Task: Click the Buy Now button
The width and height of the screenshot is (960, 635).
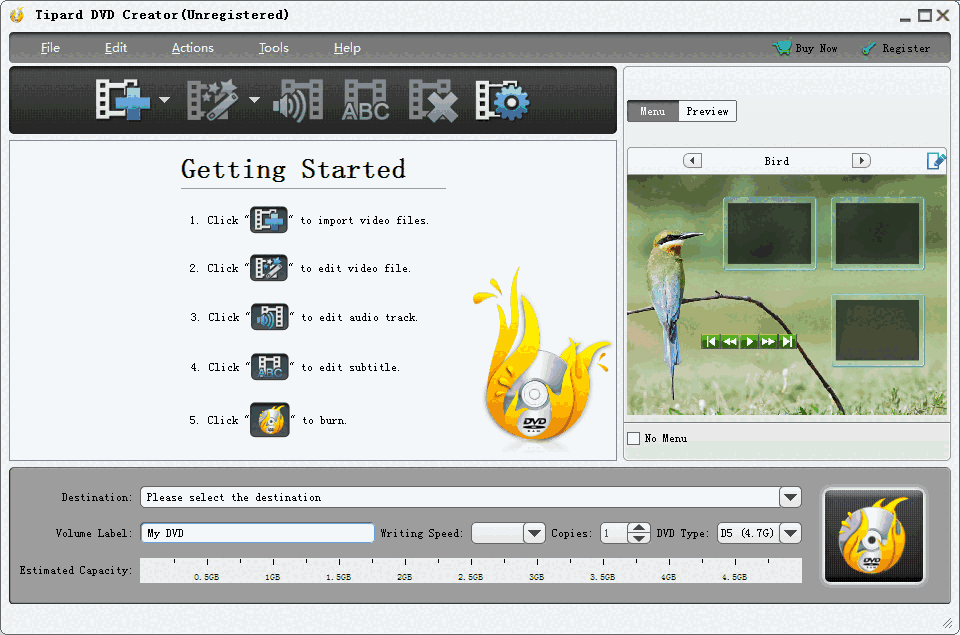Action: (x=805, y=47)
